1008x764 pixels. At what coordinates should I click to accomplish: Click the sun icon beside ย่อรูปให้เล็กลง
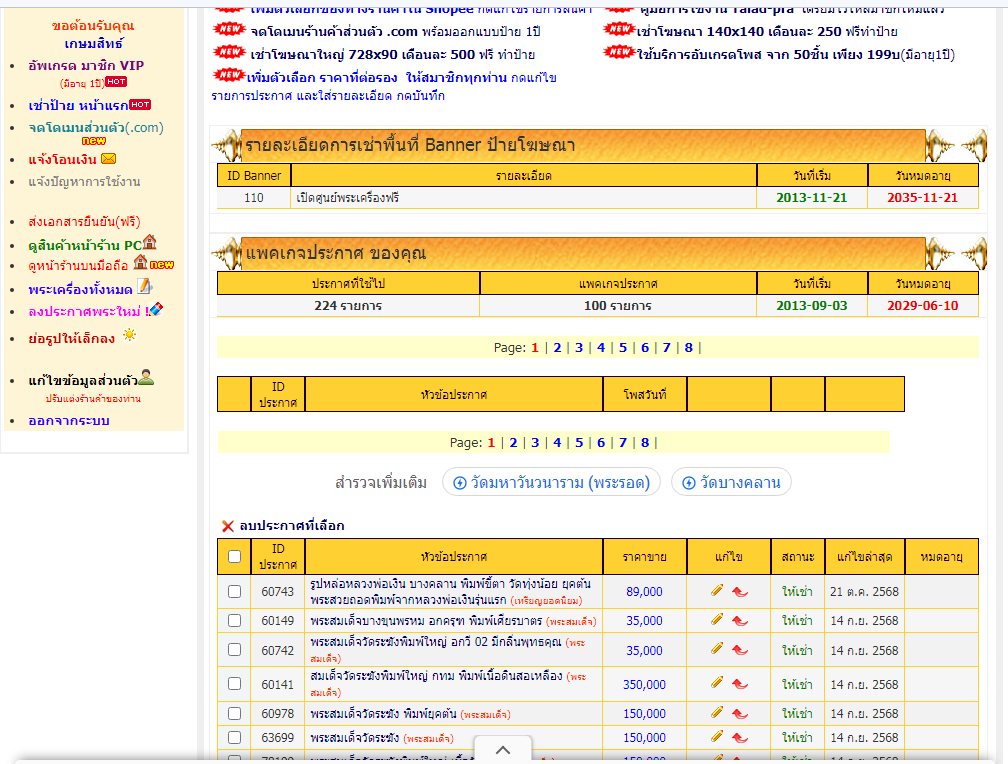(x=128, y=336)
